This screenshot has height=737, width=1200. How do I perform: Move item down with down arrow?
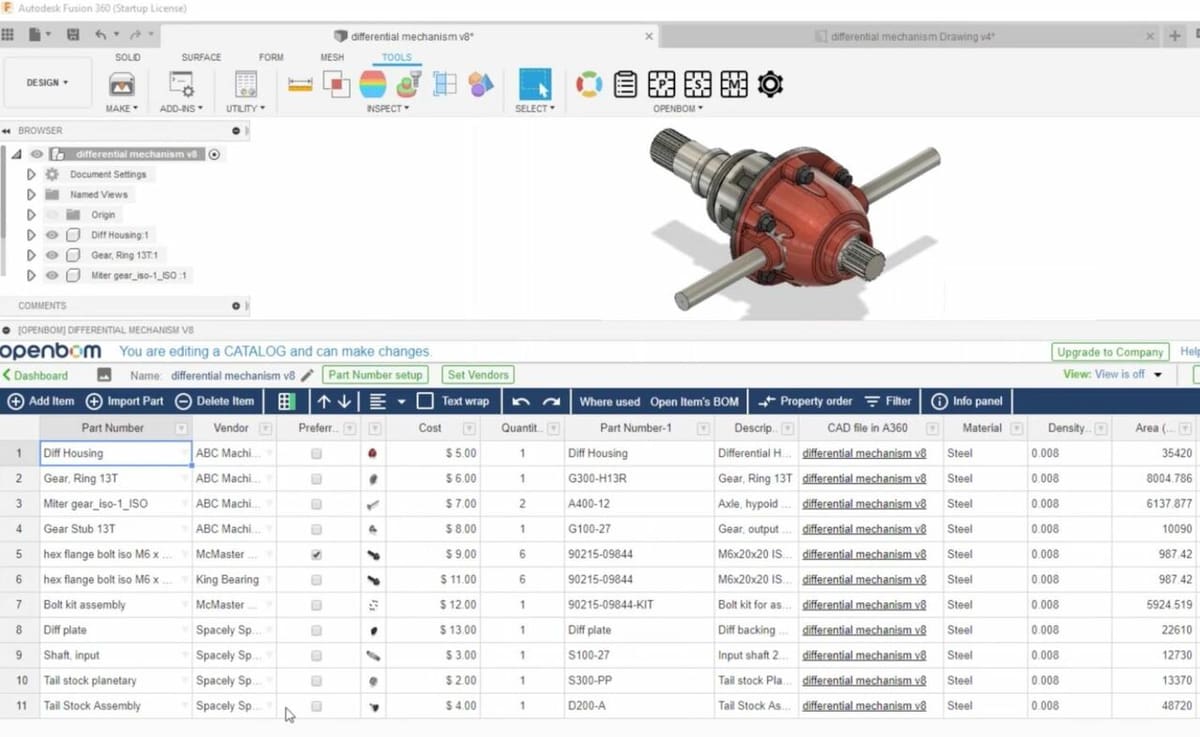[345, 402]
